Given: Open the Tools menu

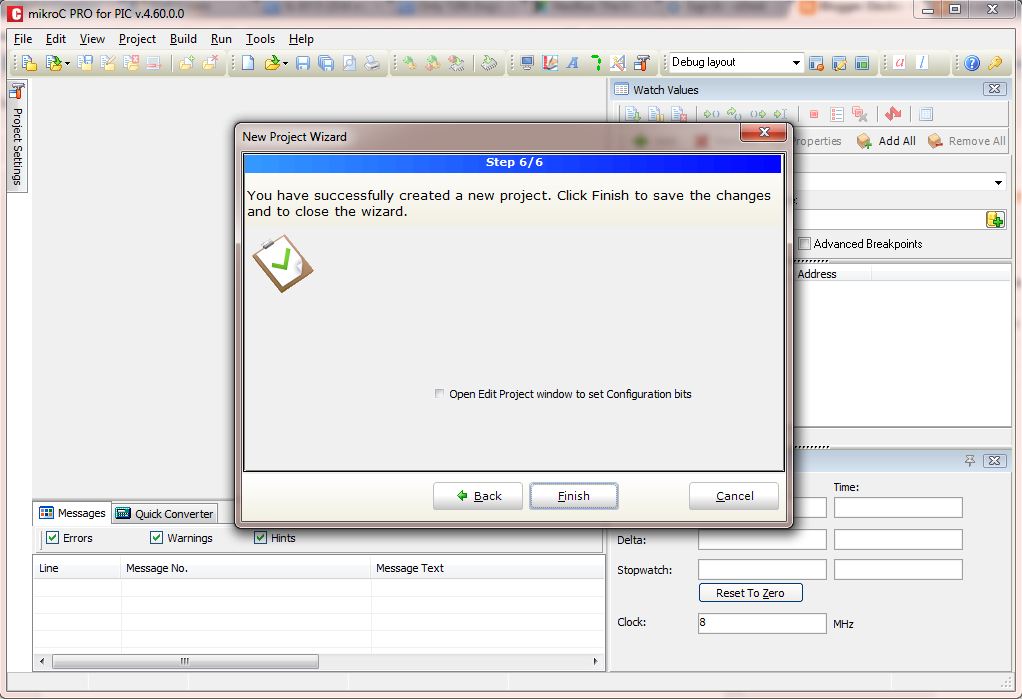Looking at the screenshot, I should [260, 39].
